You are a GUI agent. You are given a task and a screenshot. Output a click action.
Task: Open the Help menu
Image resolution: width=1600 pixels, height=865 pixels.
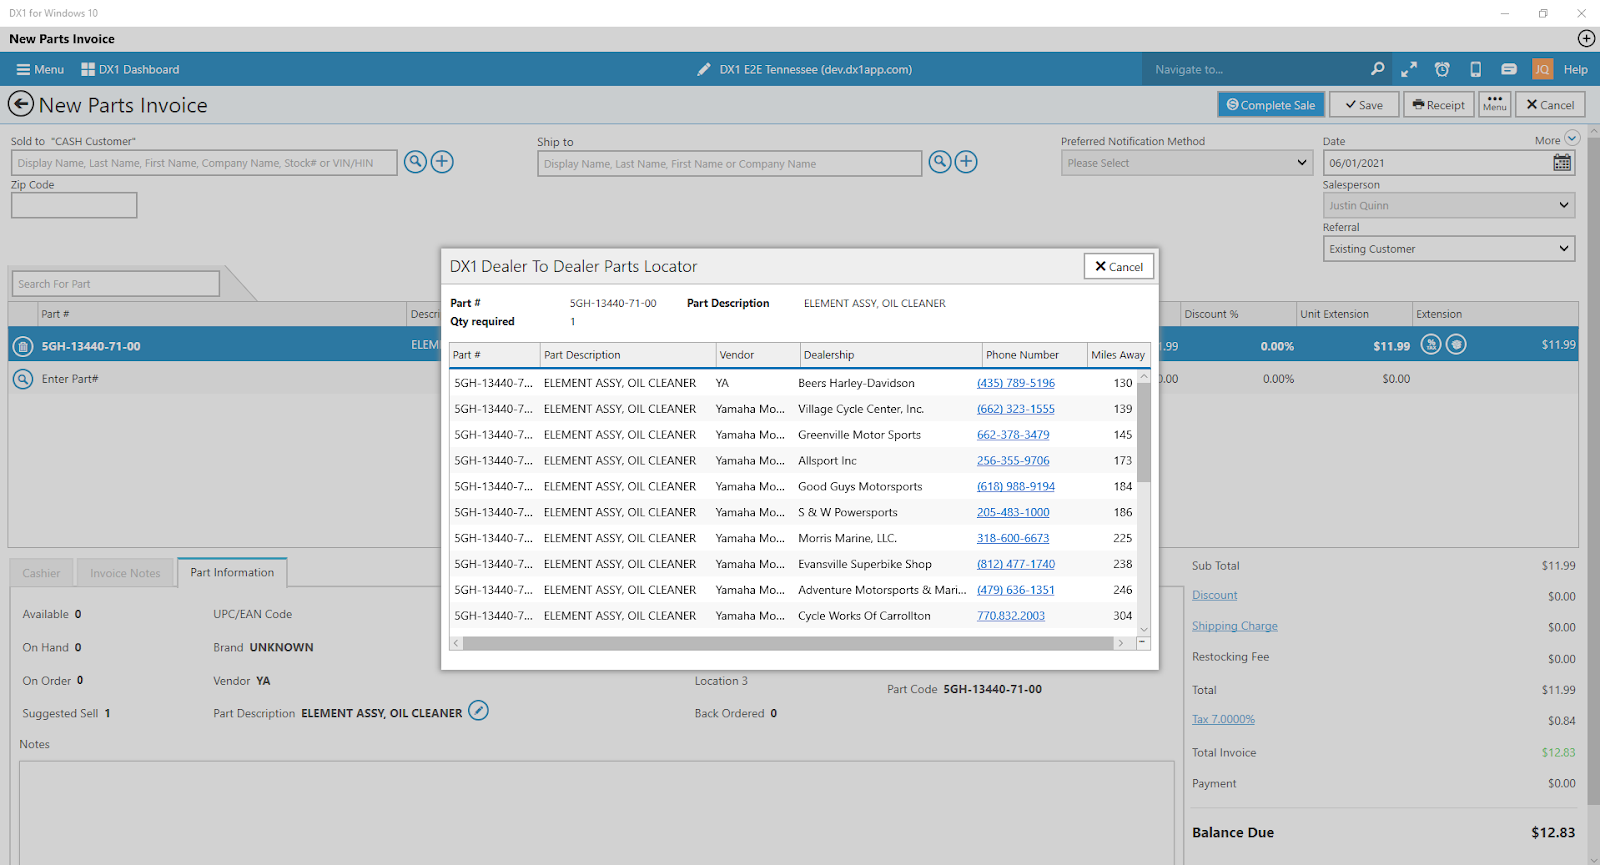(1576, 69)
